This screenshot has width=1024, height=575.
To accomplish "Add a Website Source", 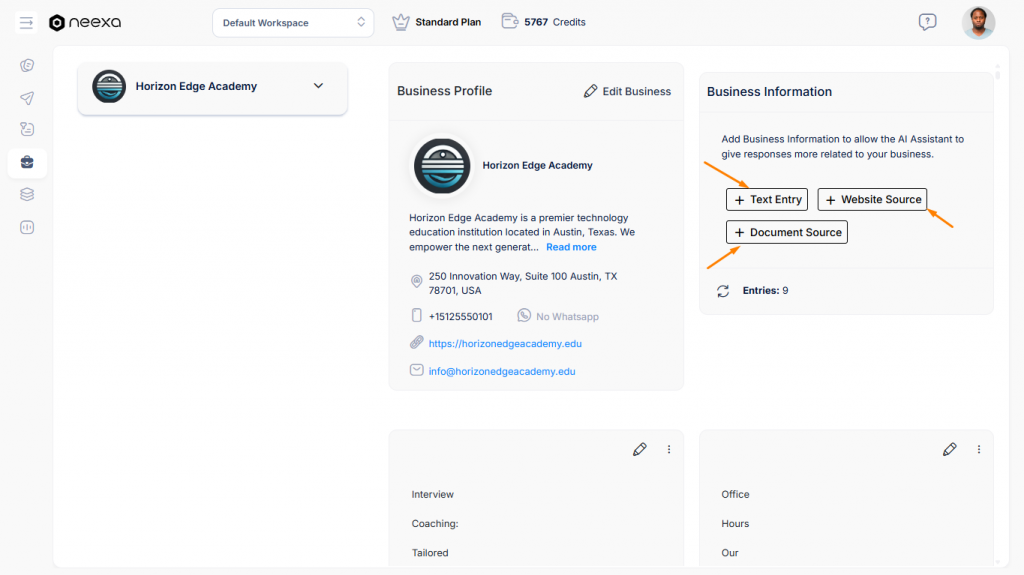I will tap(872, 199).
